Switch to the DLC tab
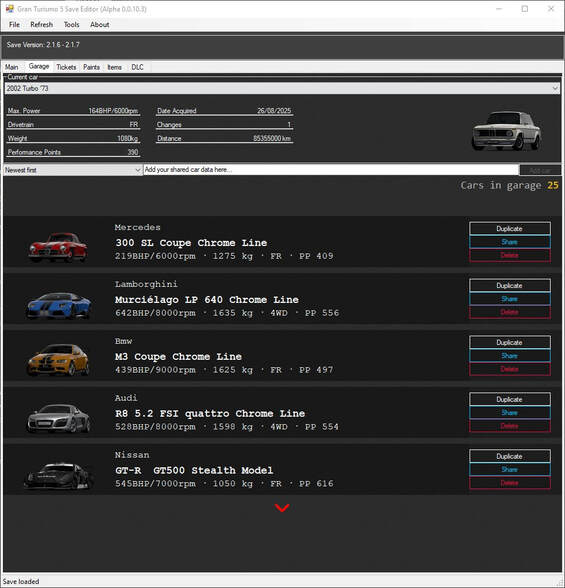Image resolution: width=565 pixels, height=588 pixels. [x=137, y=67]
